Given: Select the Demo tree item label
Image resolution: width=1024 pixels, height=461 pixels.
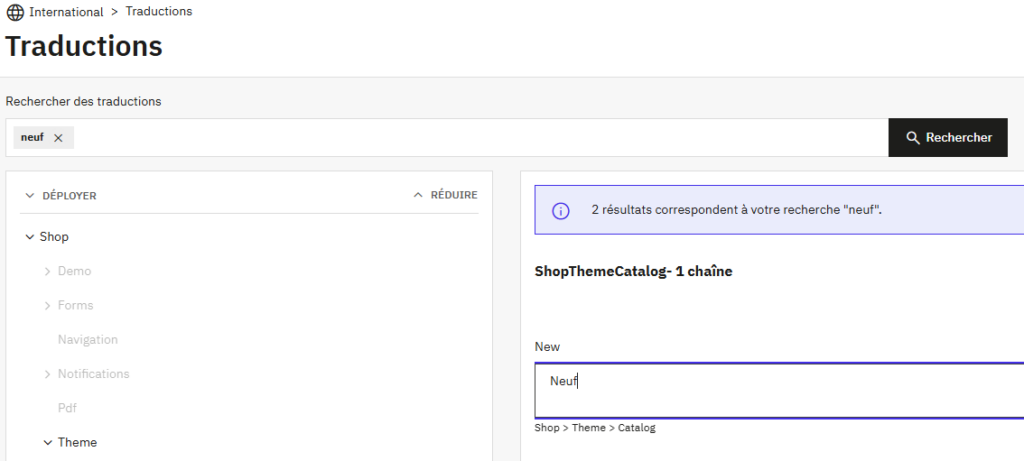Looking at the screenshot, I should tap(74, 271).
